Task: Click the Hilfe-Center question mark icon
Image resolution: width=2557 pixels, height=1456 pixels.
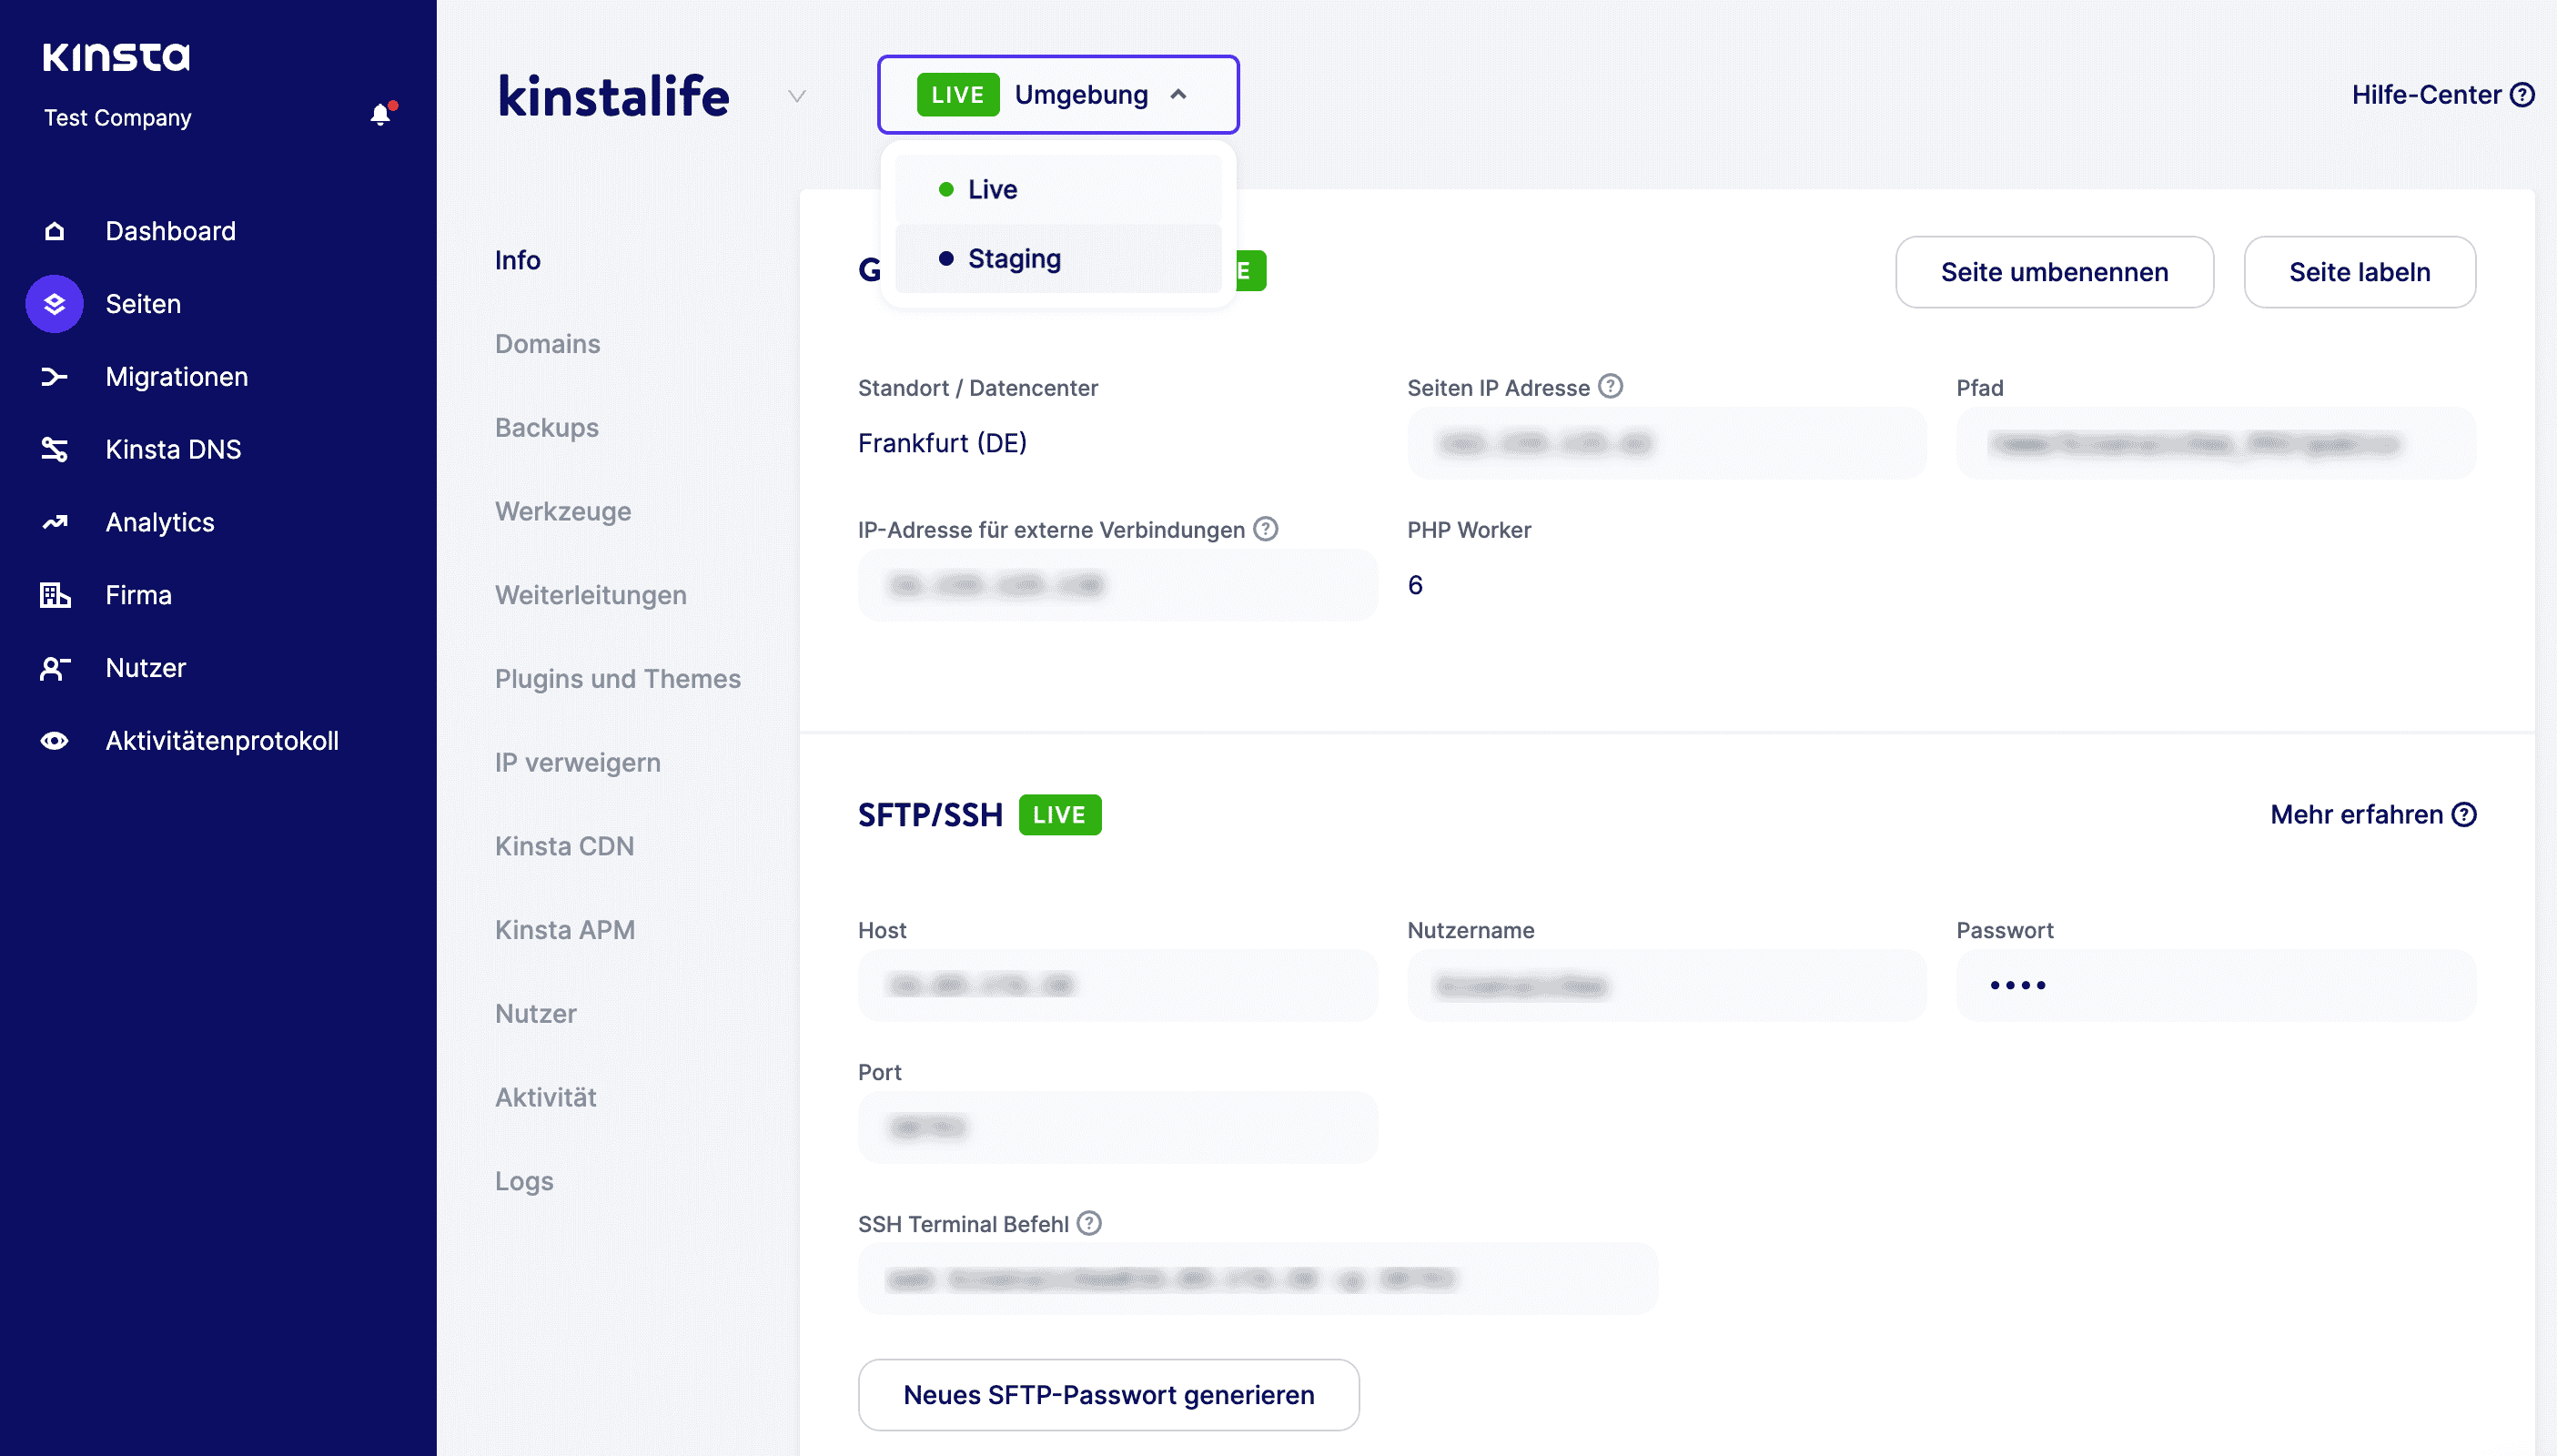Action: (2524, 94)
